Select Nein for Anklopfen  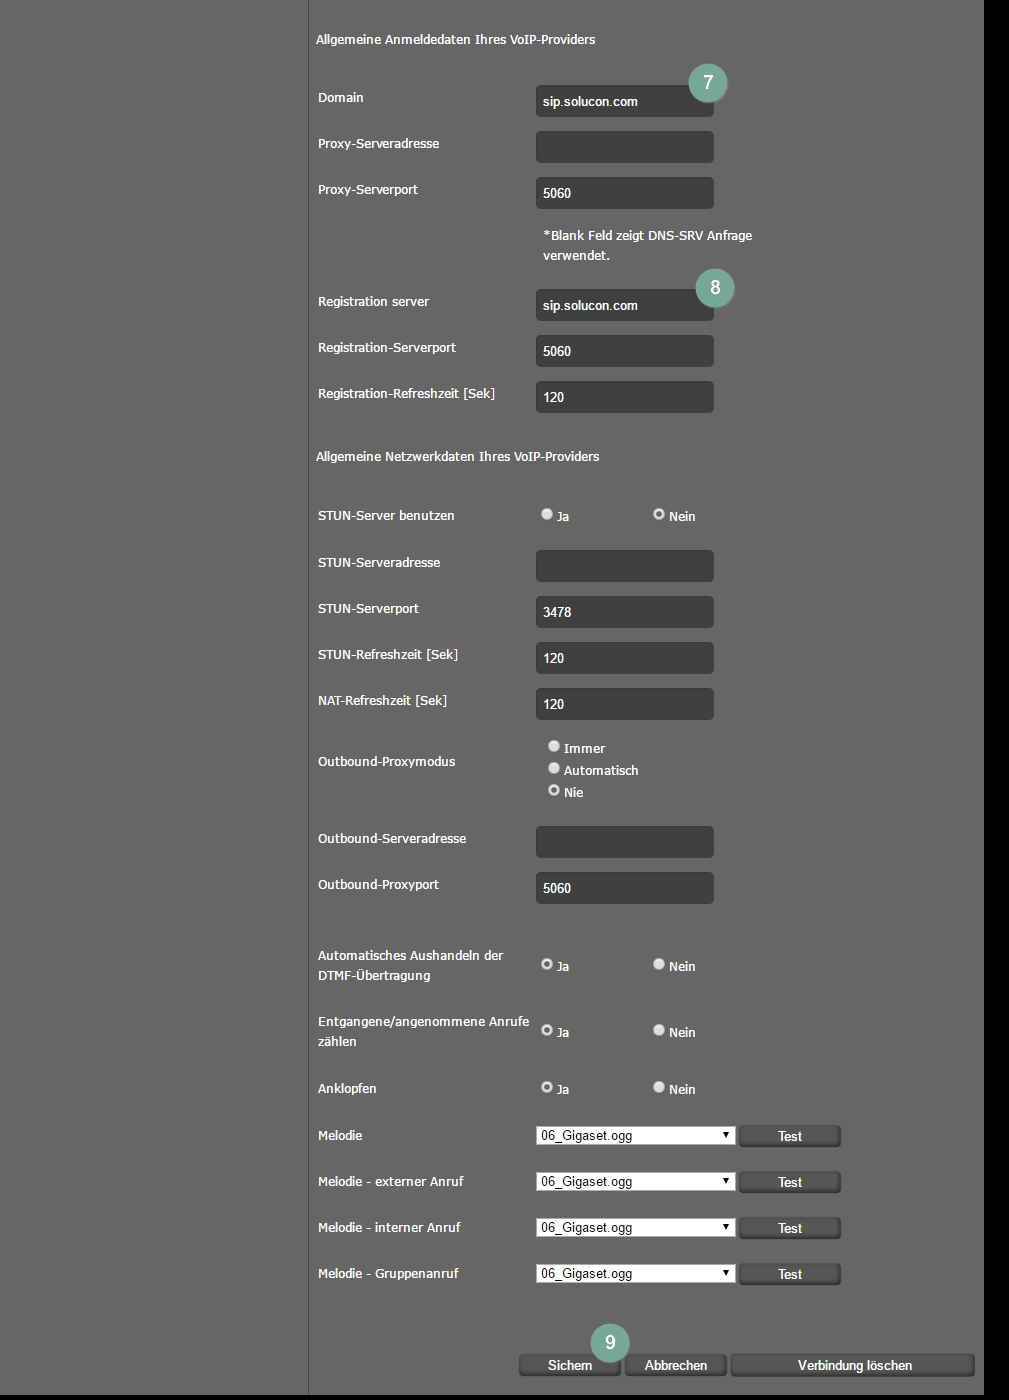pyautogui.click(x=659, y=1088)
